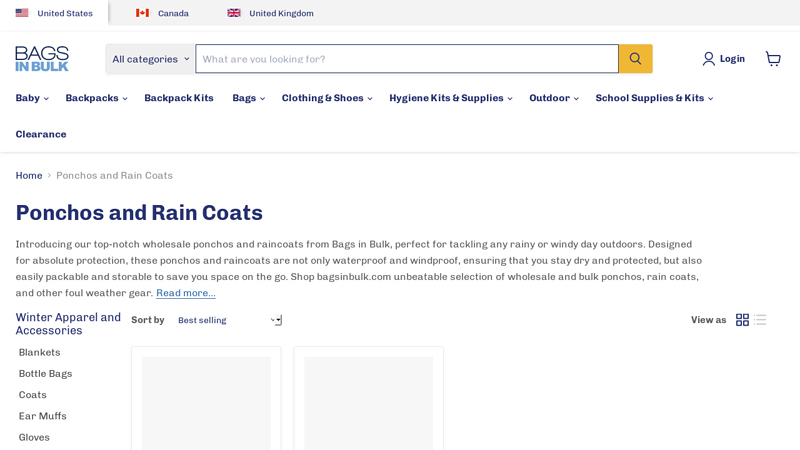This screenshot has width=800, height=450.
Task: Select Ear Muffs in the sidebar
Action: point(42,416)
